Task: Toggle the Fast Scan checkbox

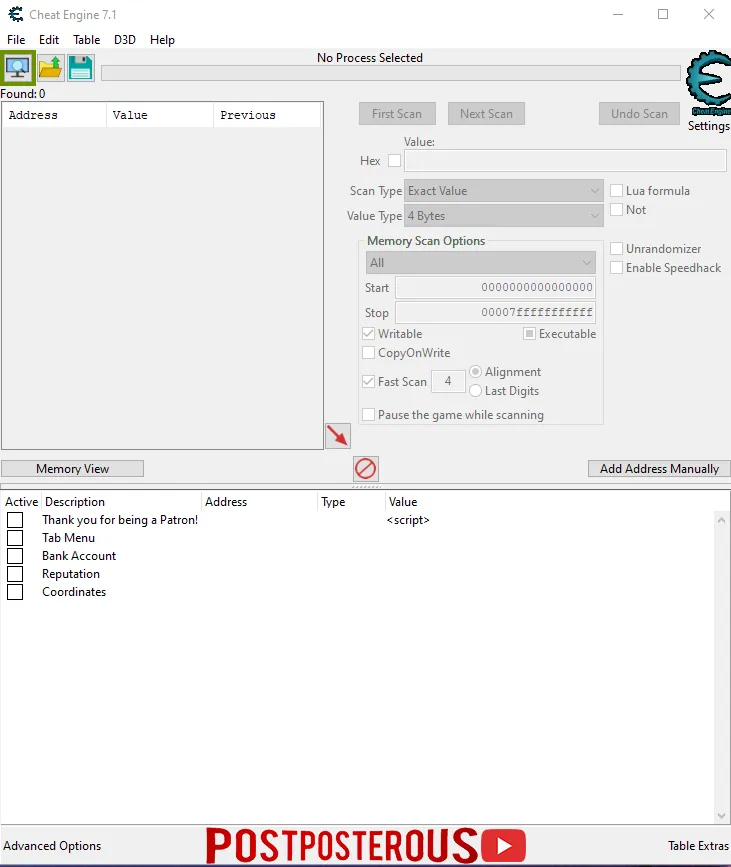Action: [x=368, y=382]
